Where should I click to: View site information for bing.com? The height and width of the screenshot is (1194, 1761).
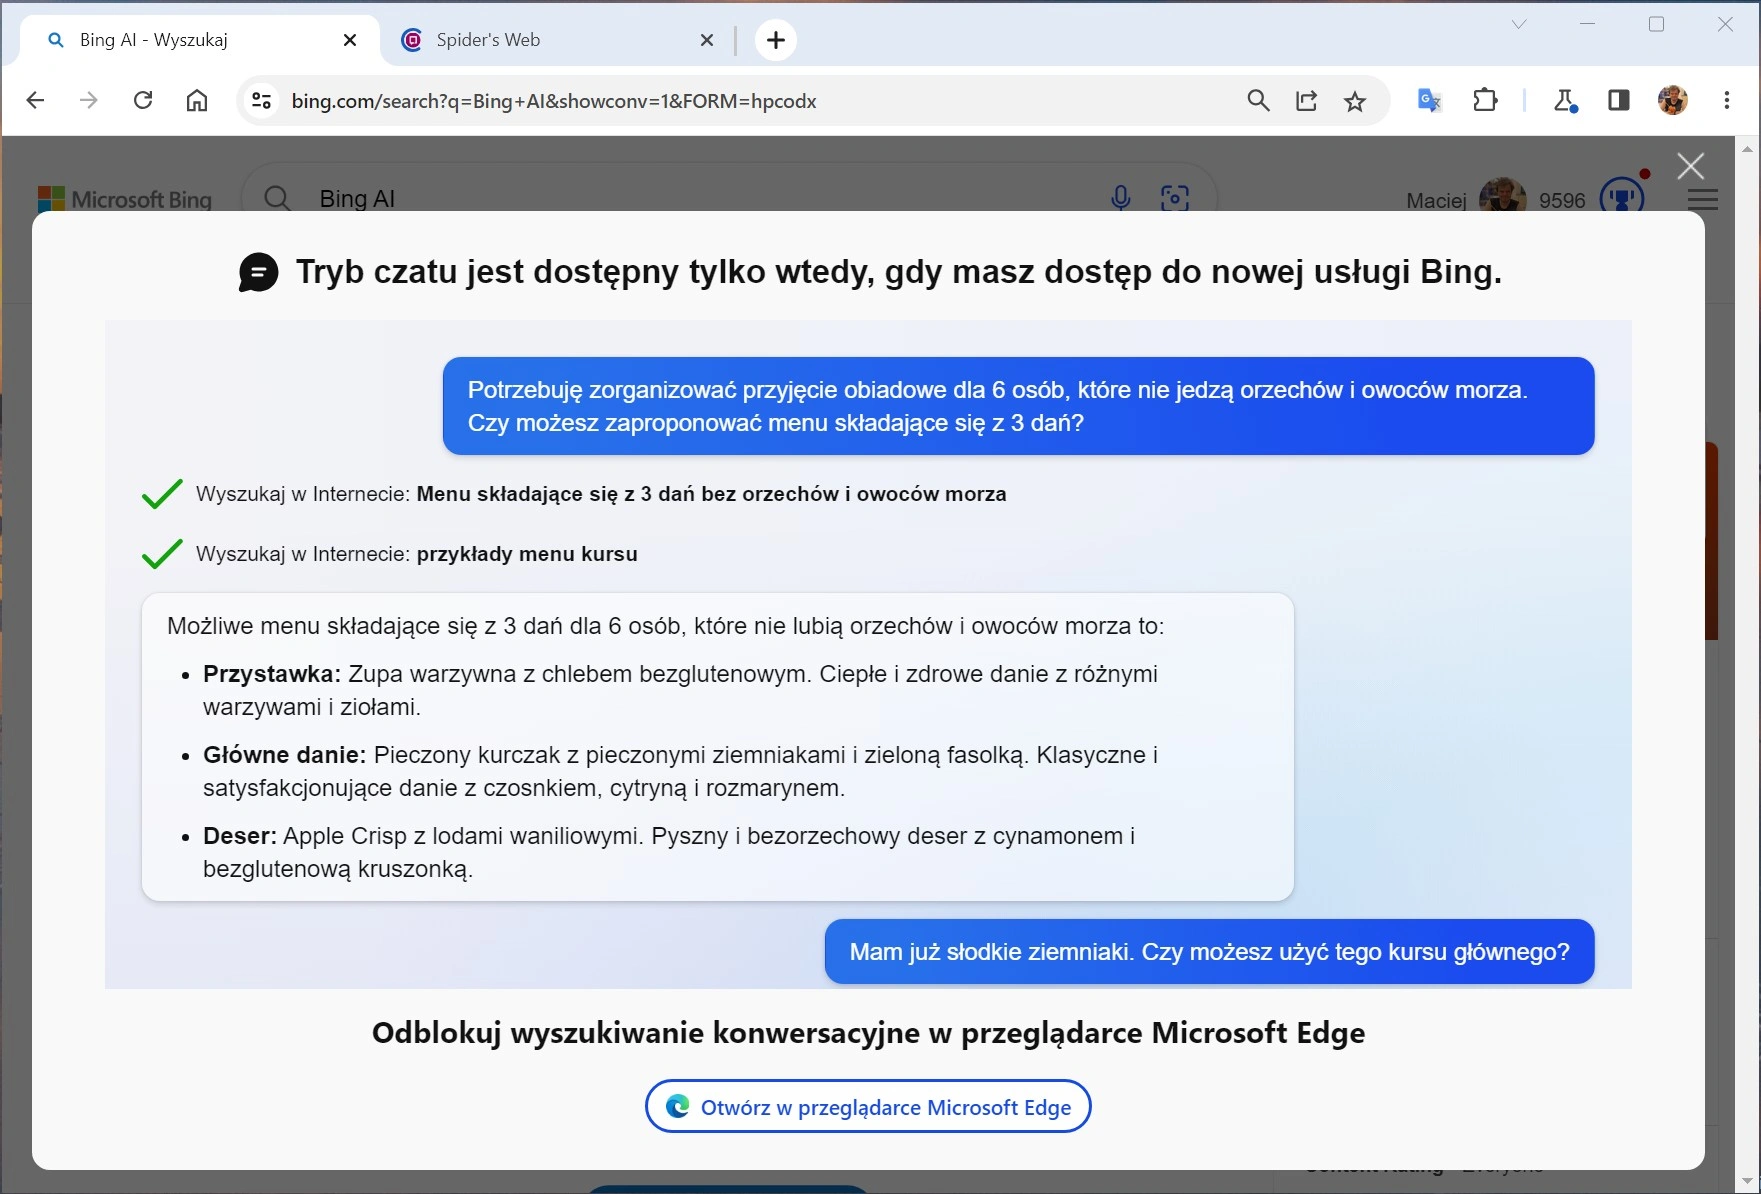261,101
